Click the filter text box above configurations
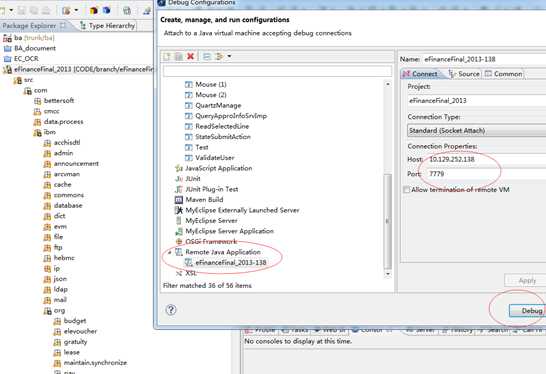546x374 pixels. (278, 71)
